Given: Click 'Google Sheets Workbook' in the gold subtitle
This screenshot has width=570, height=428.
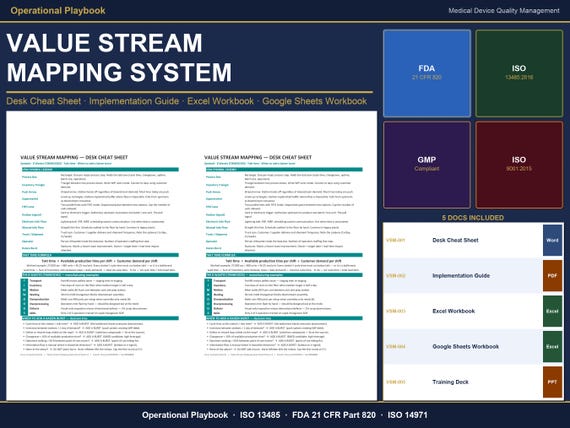Looking at the screenshot, I should tap(314, 101).
